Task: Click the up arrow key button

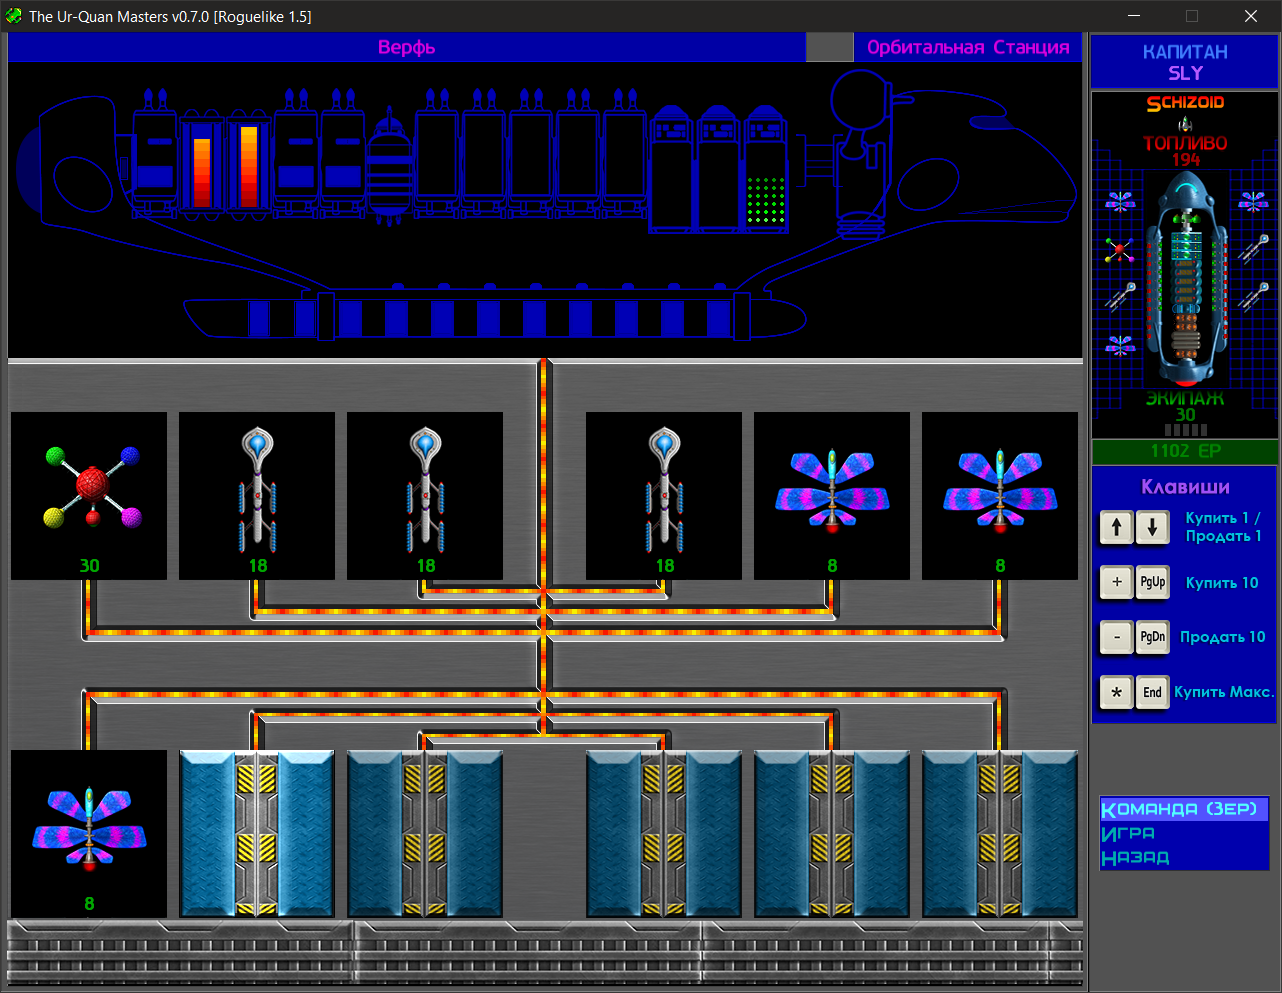Action: point(1116,527)
